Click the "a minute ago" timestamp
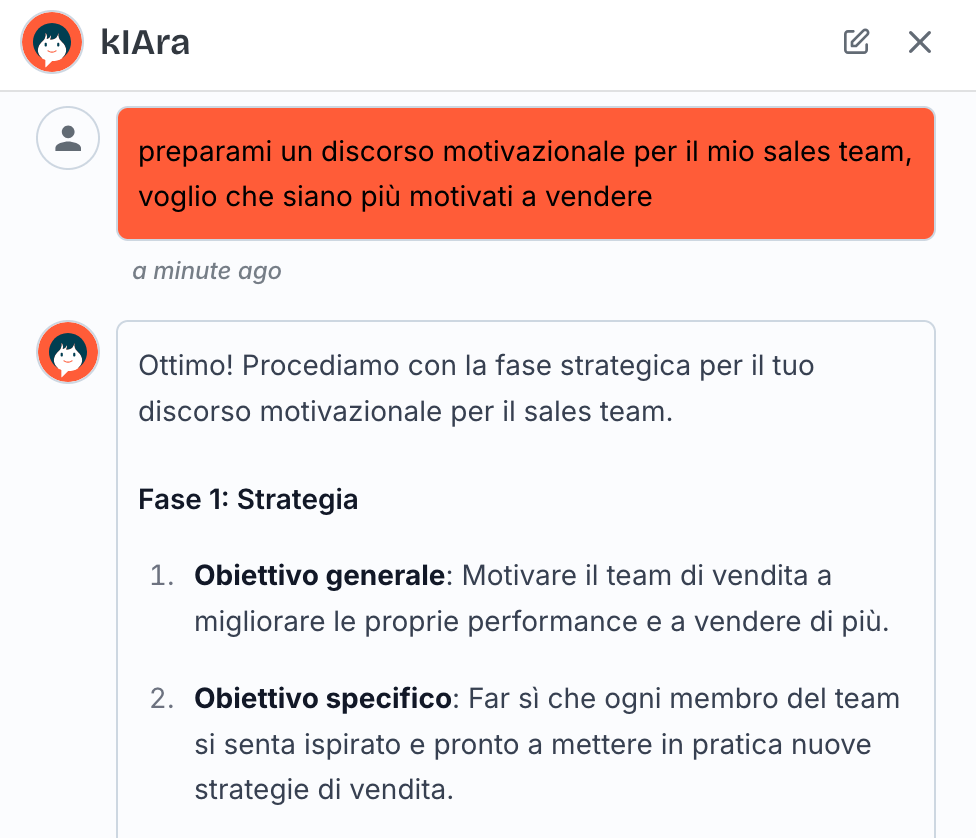Image resolution: width=976 pixels, height=838 pixels. tap(207, 271)
